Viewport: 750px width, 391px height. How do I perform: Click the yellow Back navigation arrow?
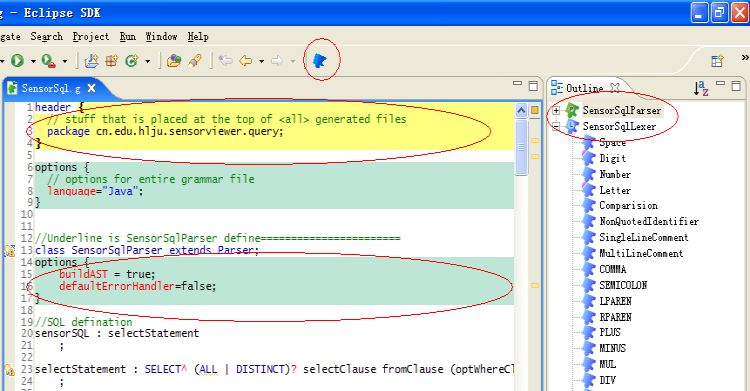[x=245, y=61]
